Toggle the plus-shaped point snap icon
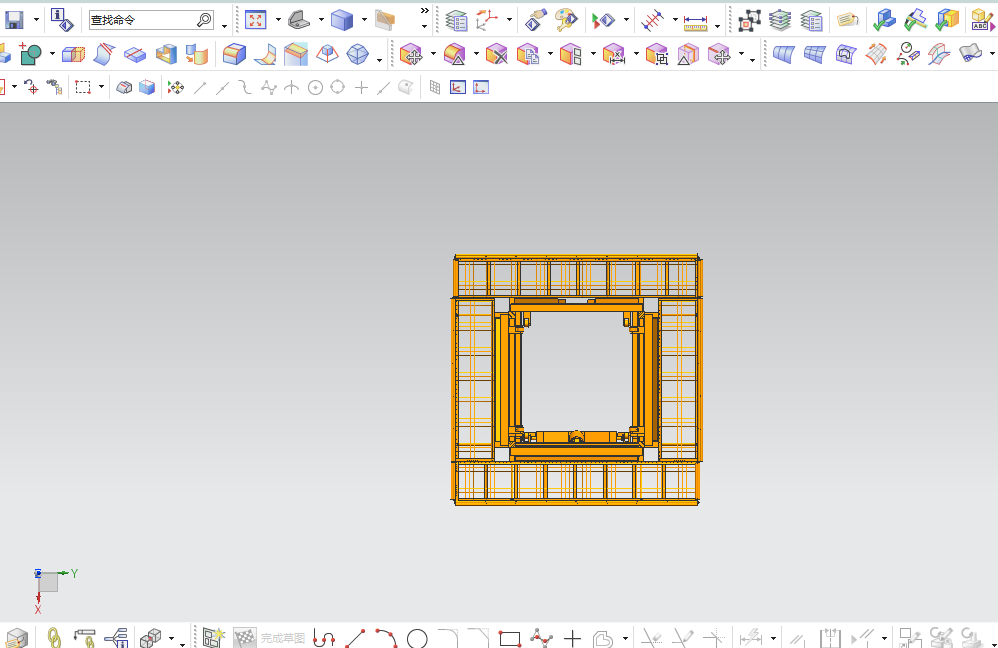Viewport: 998px width, 648px height. (361, 88)
